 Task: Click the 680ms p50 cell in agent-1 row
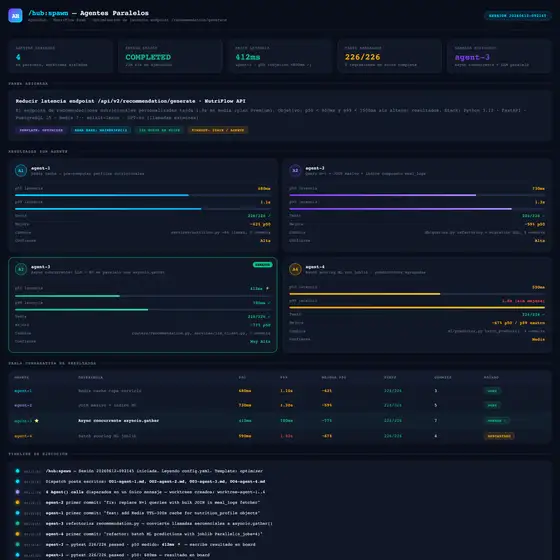(x=245, y=391)
